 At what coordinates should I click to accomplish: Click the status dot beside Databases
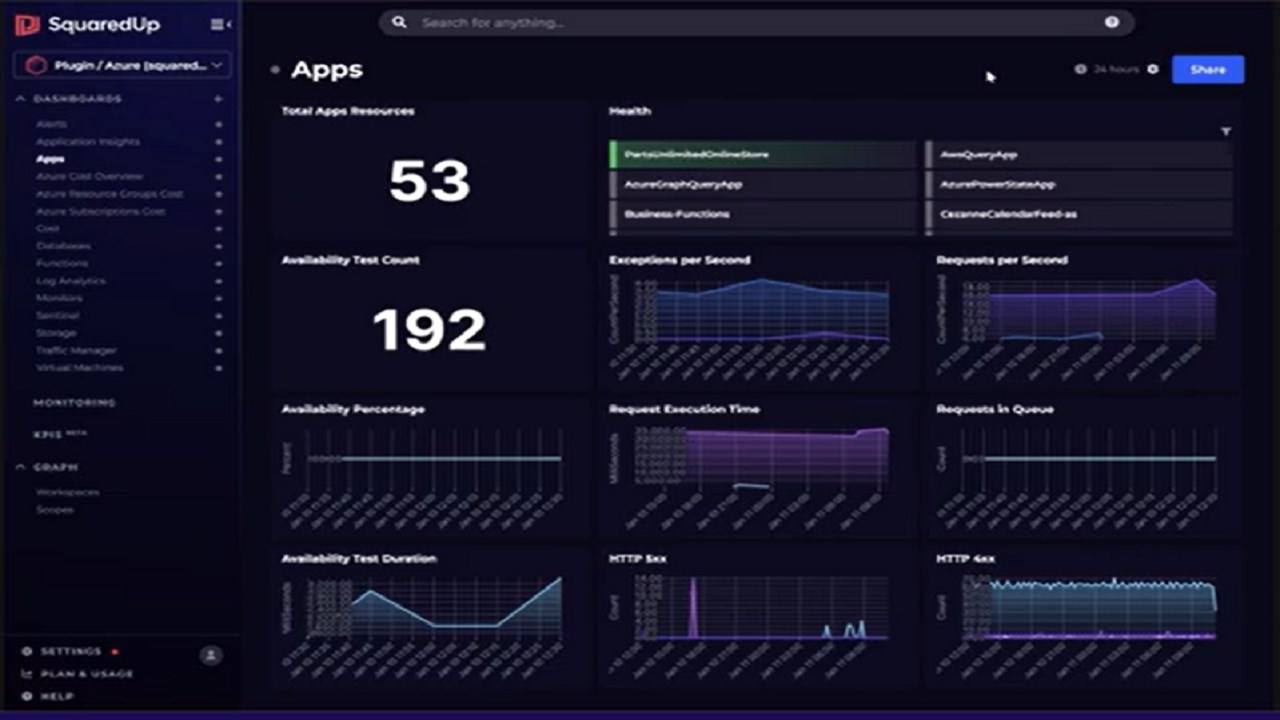(x=218, y=246)
